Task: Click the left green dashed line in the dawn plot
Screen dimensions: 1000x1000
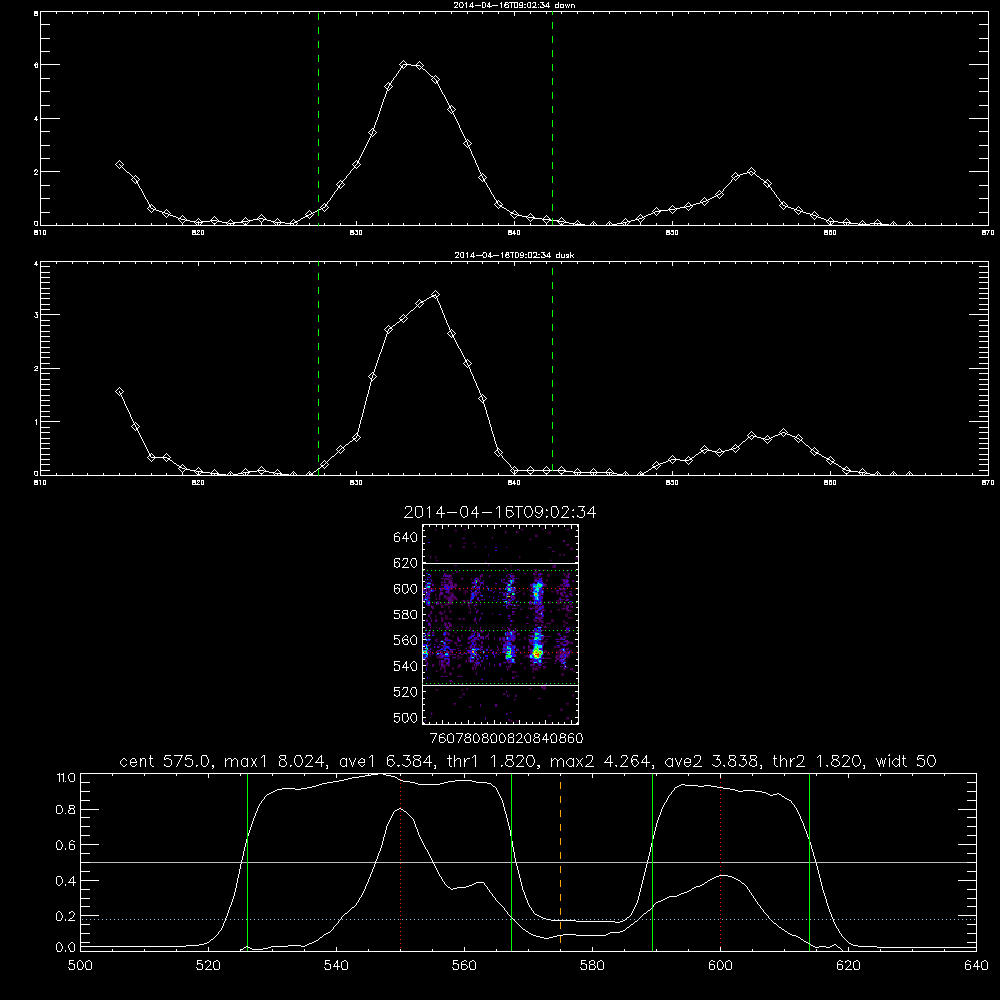Action: (x=318, y=119)
